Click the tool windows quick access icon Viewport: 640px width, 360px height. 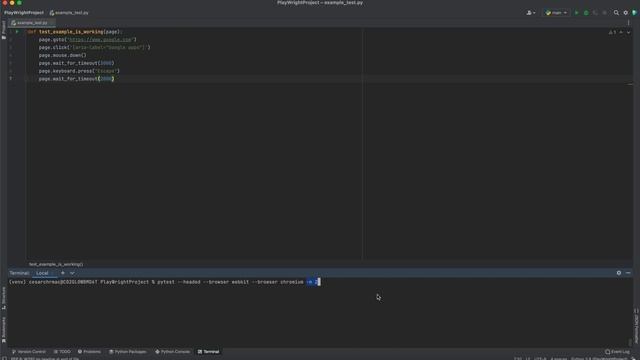[x=4, y=358]
